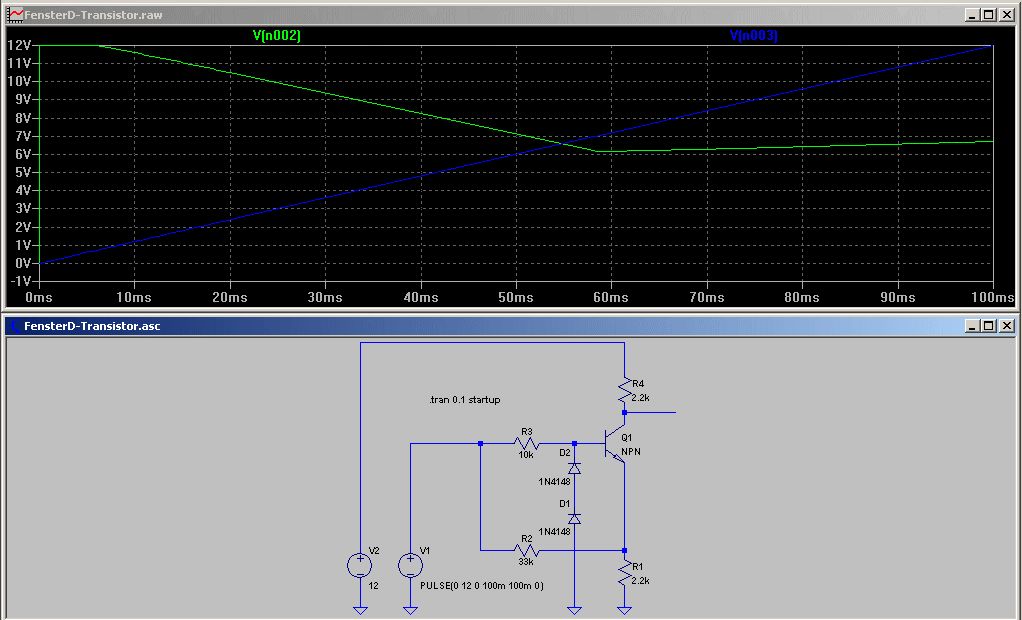
Task: Select the D2 diode symbol
Action: click(x=574, y=468)
